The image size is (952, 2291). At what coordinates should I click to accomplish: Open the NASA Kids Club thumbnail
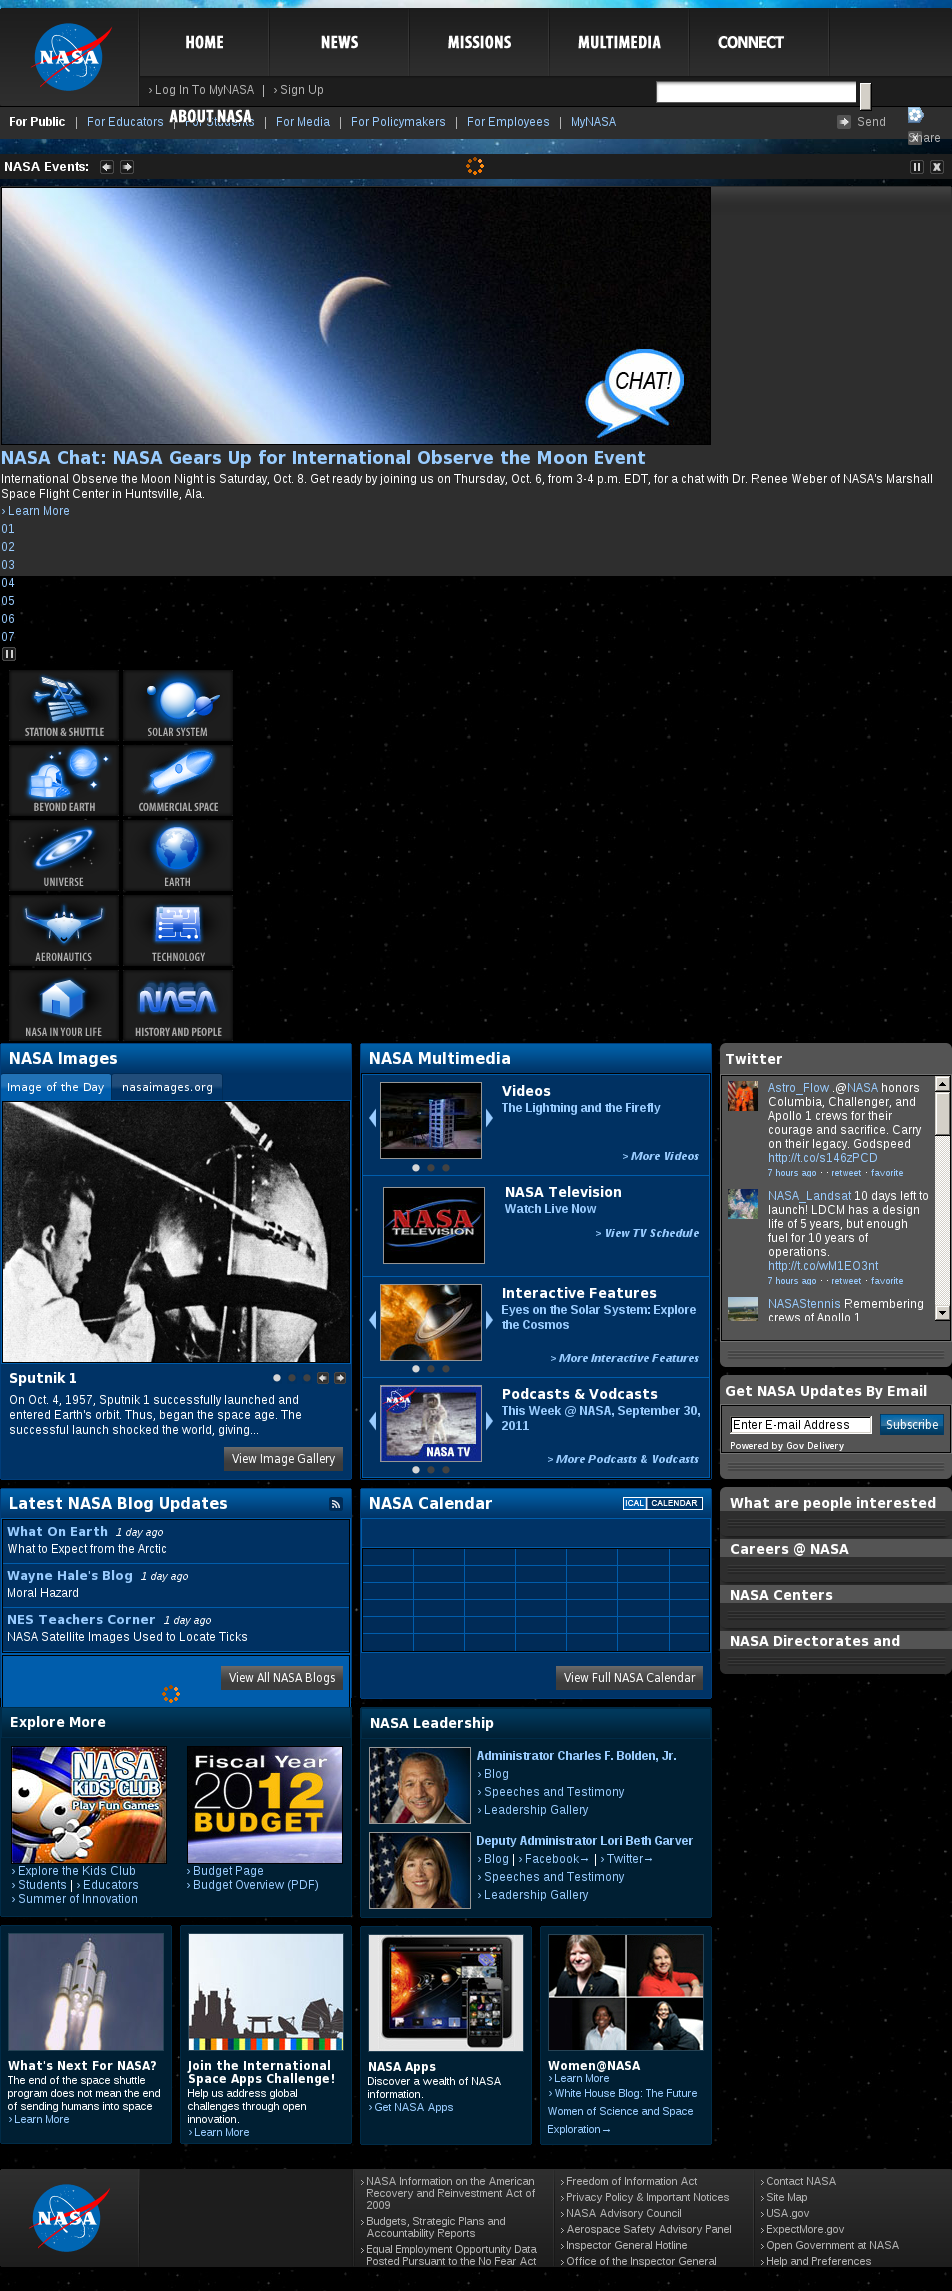click(89, 1805)
